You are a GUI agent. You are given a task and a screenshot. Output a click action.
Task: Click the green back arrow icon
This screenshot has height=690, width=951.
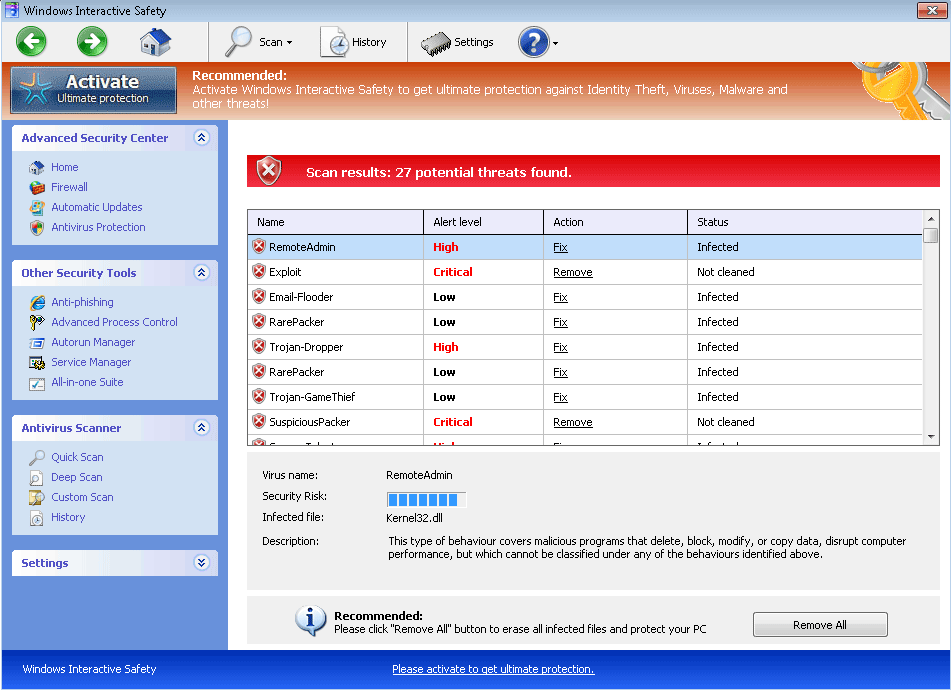pyautogui.click(x=31, y=42)
